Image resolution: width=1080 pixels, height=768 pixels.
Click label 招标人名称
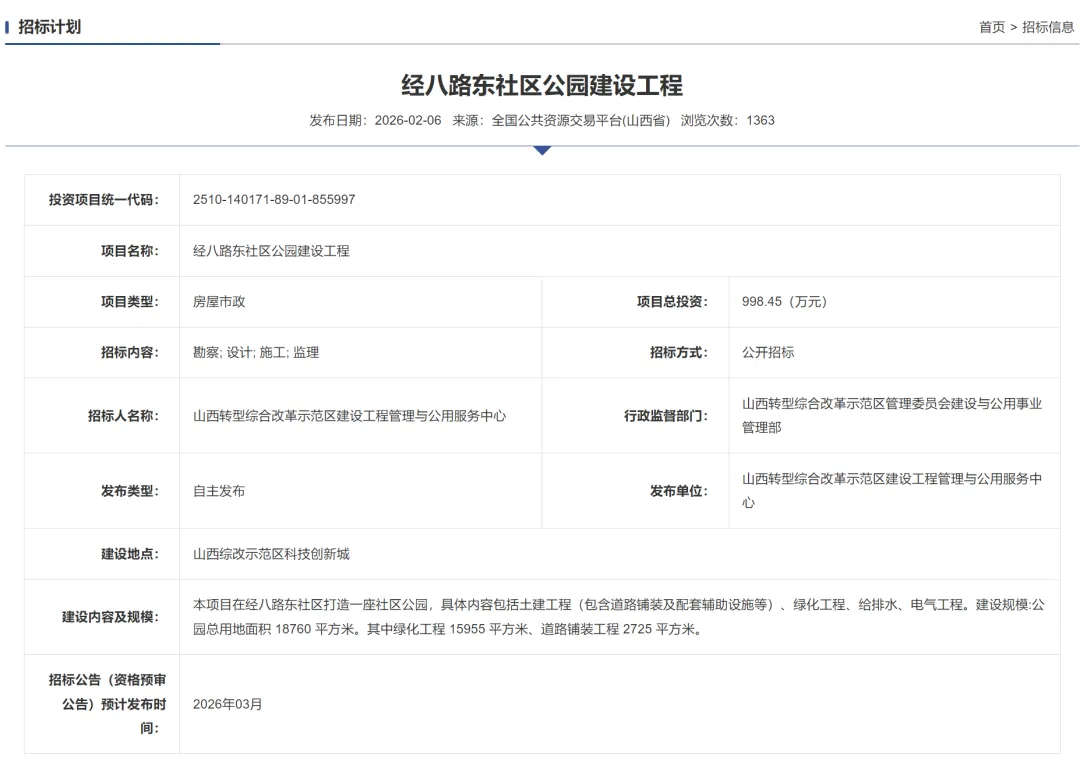click(123, 416)
